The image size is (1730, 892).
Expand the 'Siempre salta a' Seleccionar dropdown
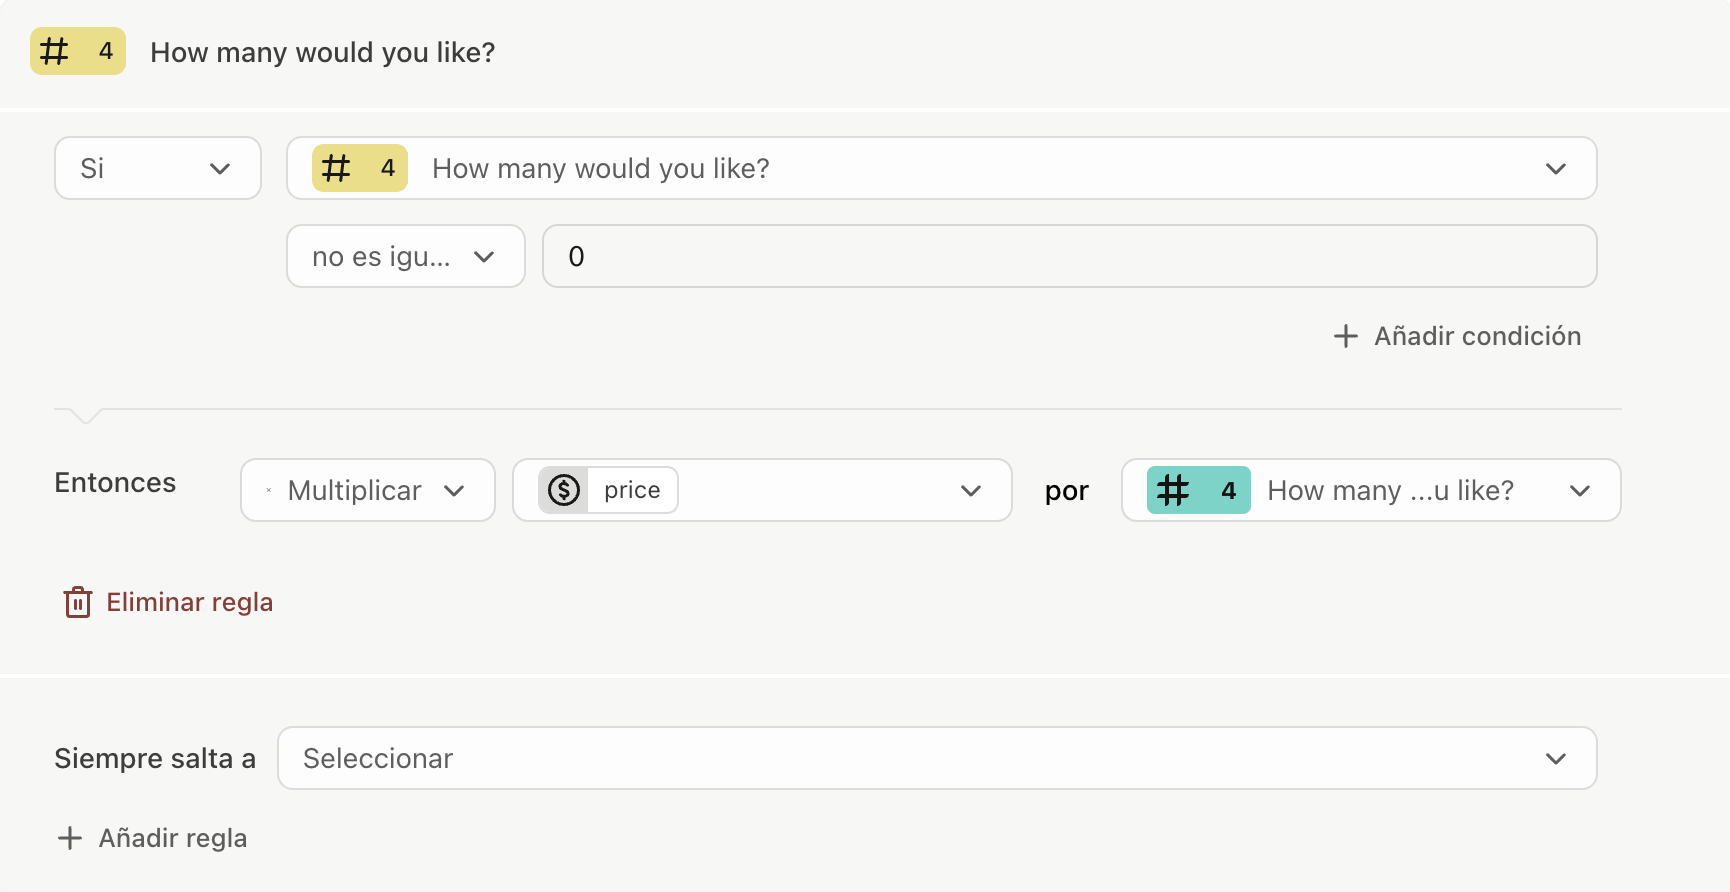click(x=936, y=758)
